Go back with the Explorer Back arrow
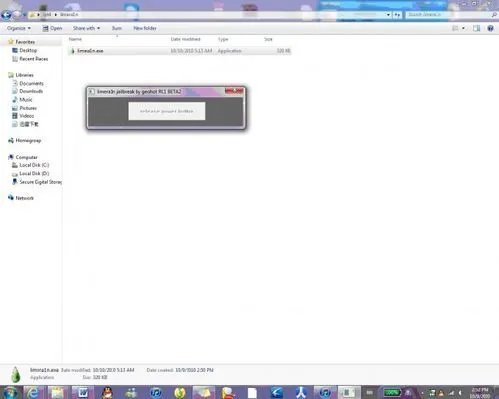The width and height of the screenshot is (499, 399). coord(6,15)
